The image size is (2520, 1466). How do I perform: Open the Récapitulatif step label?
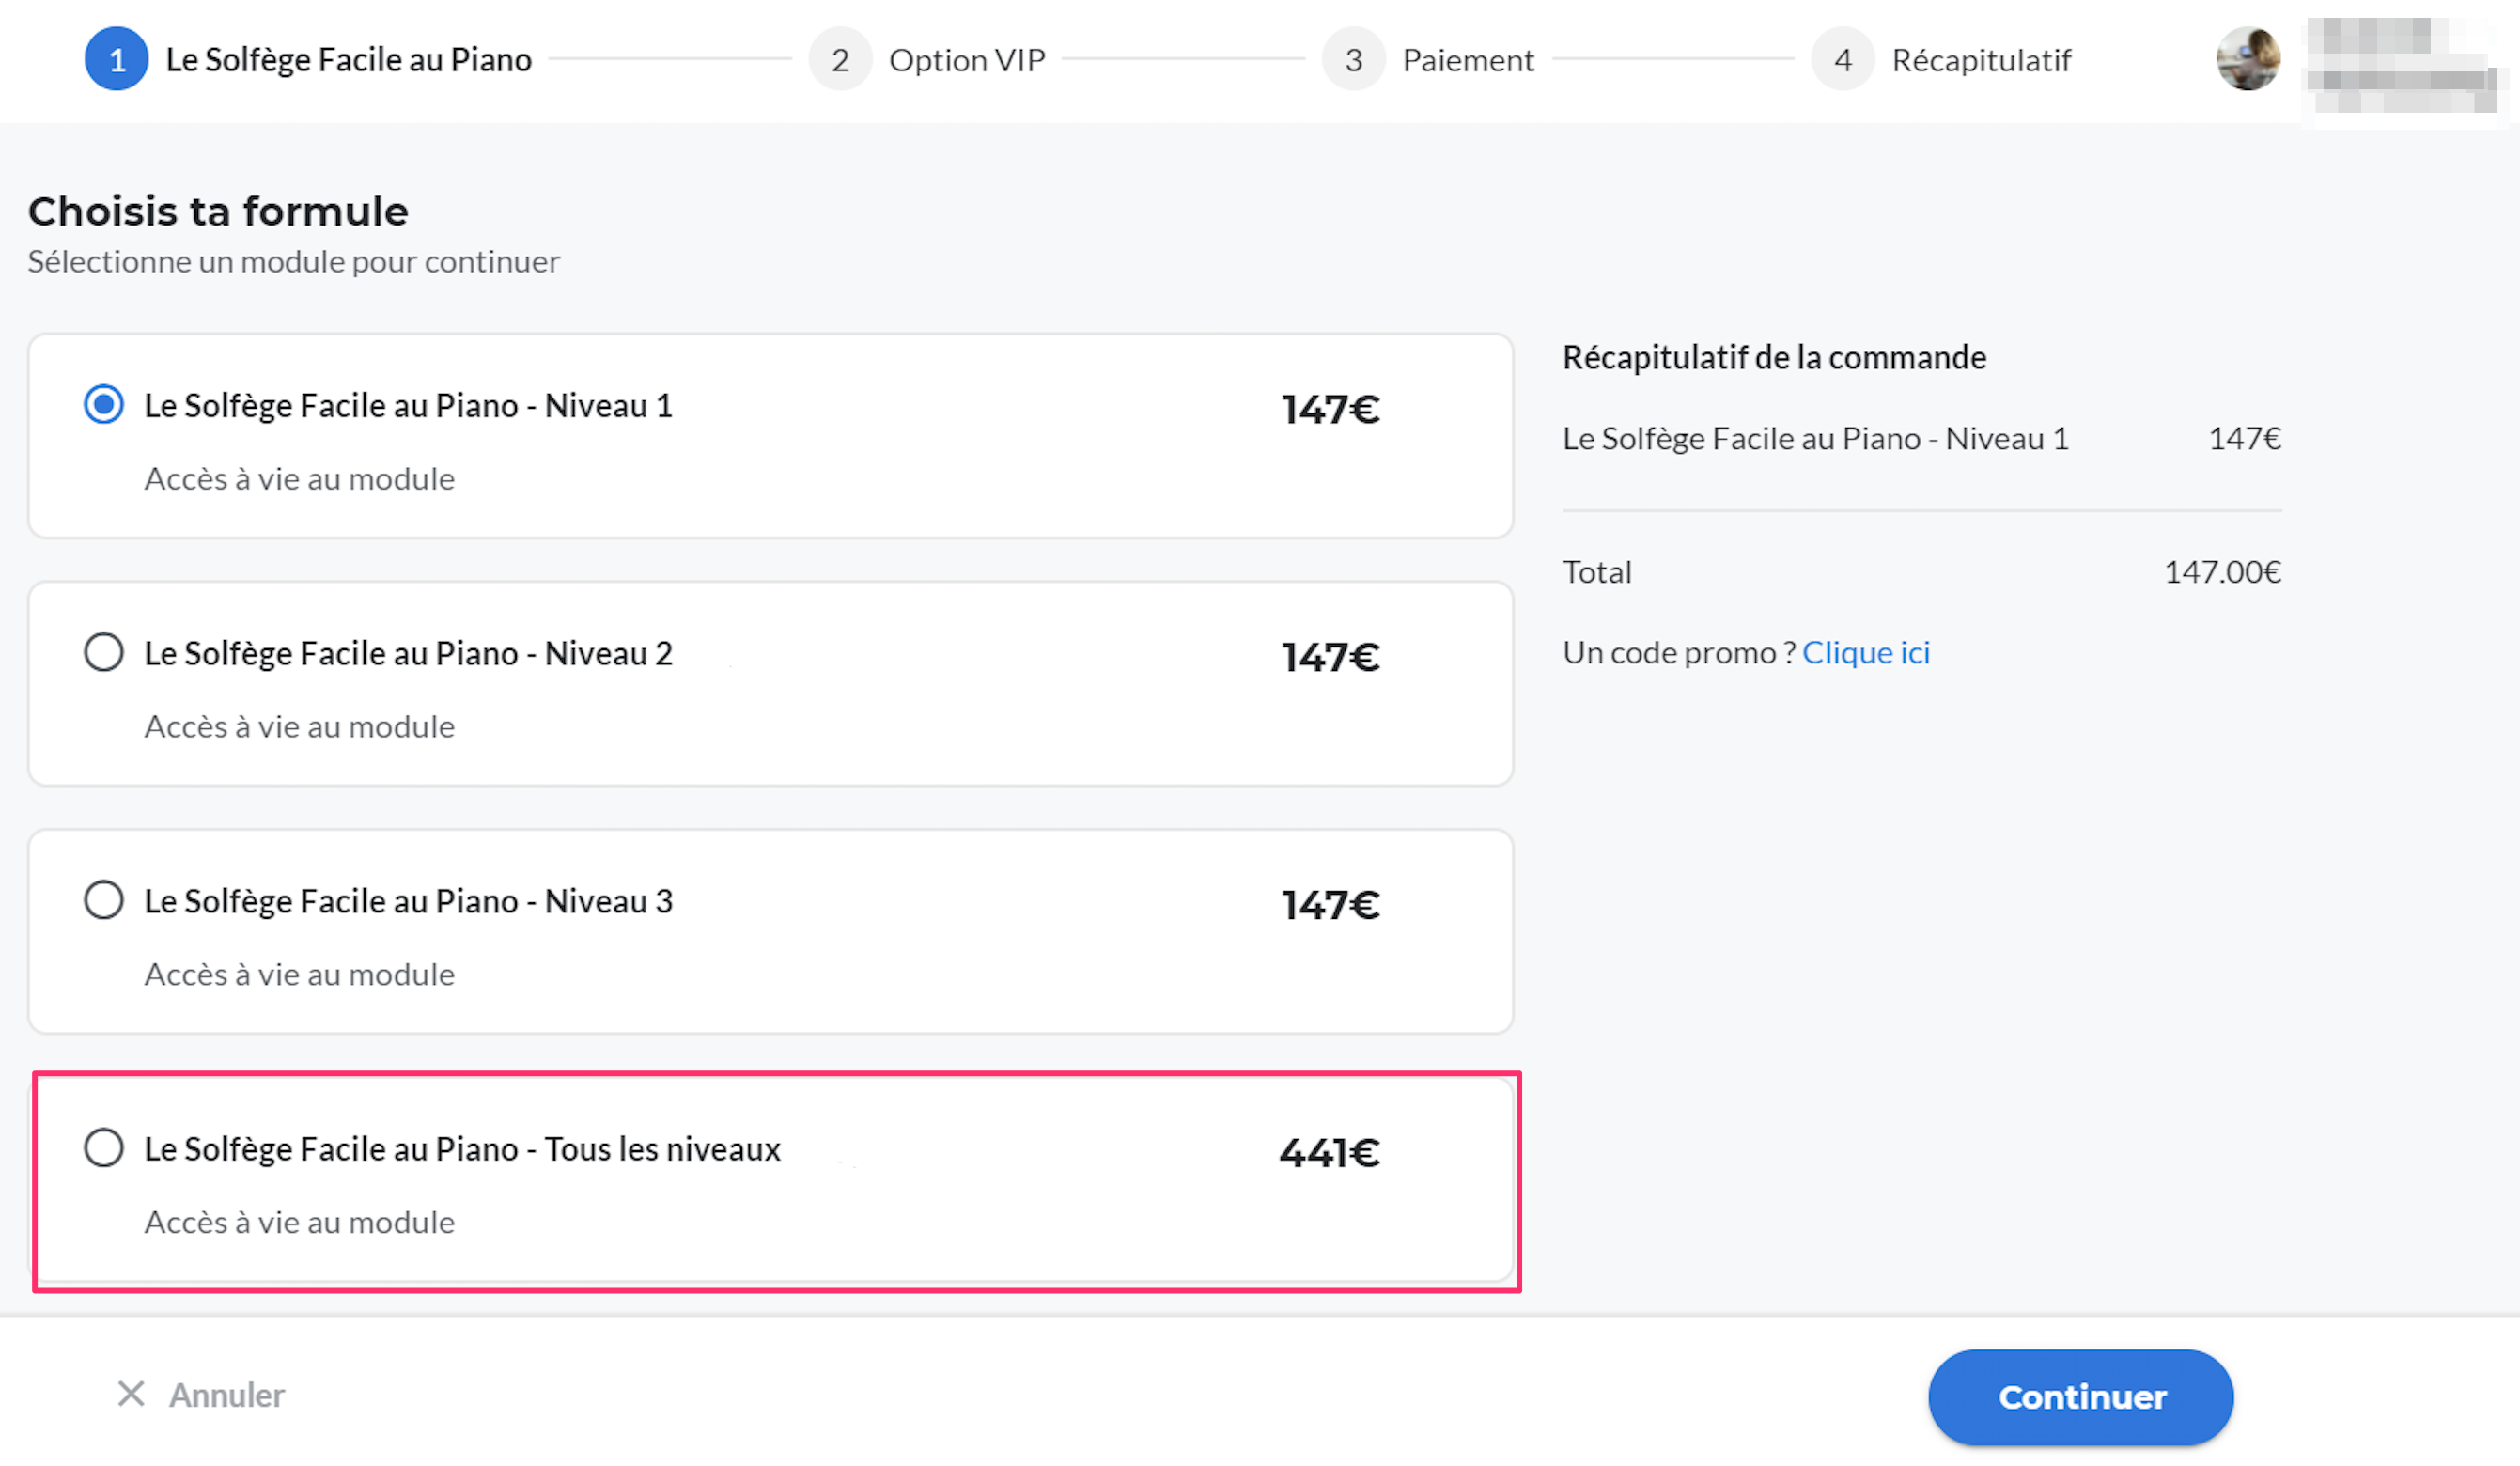coord(1980,60)
